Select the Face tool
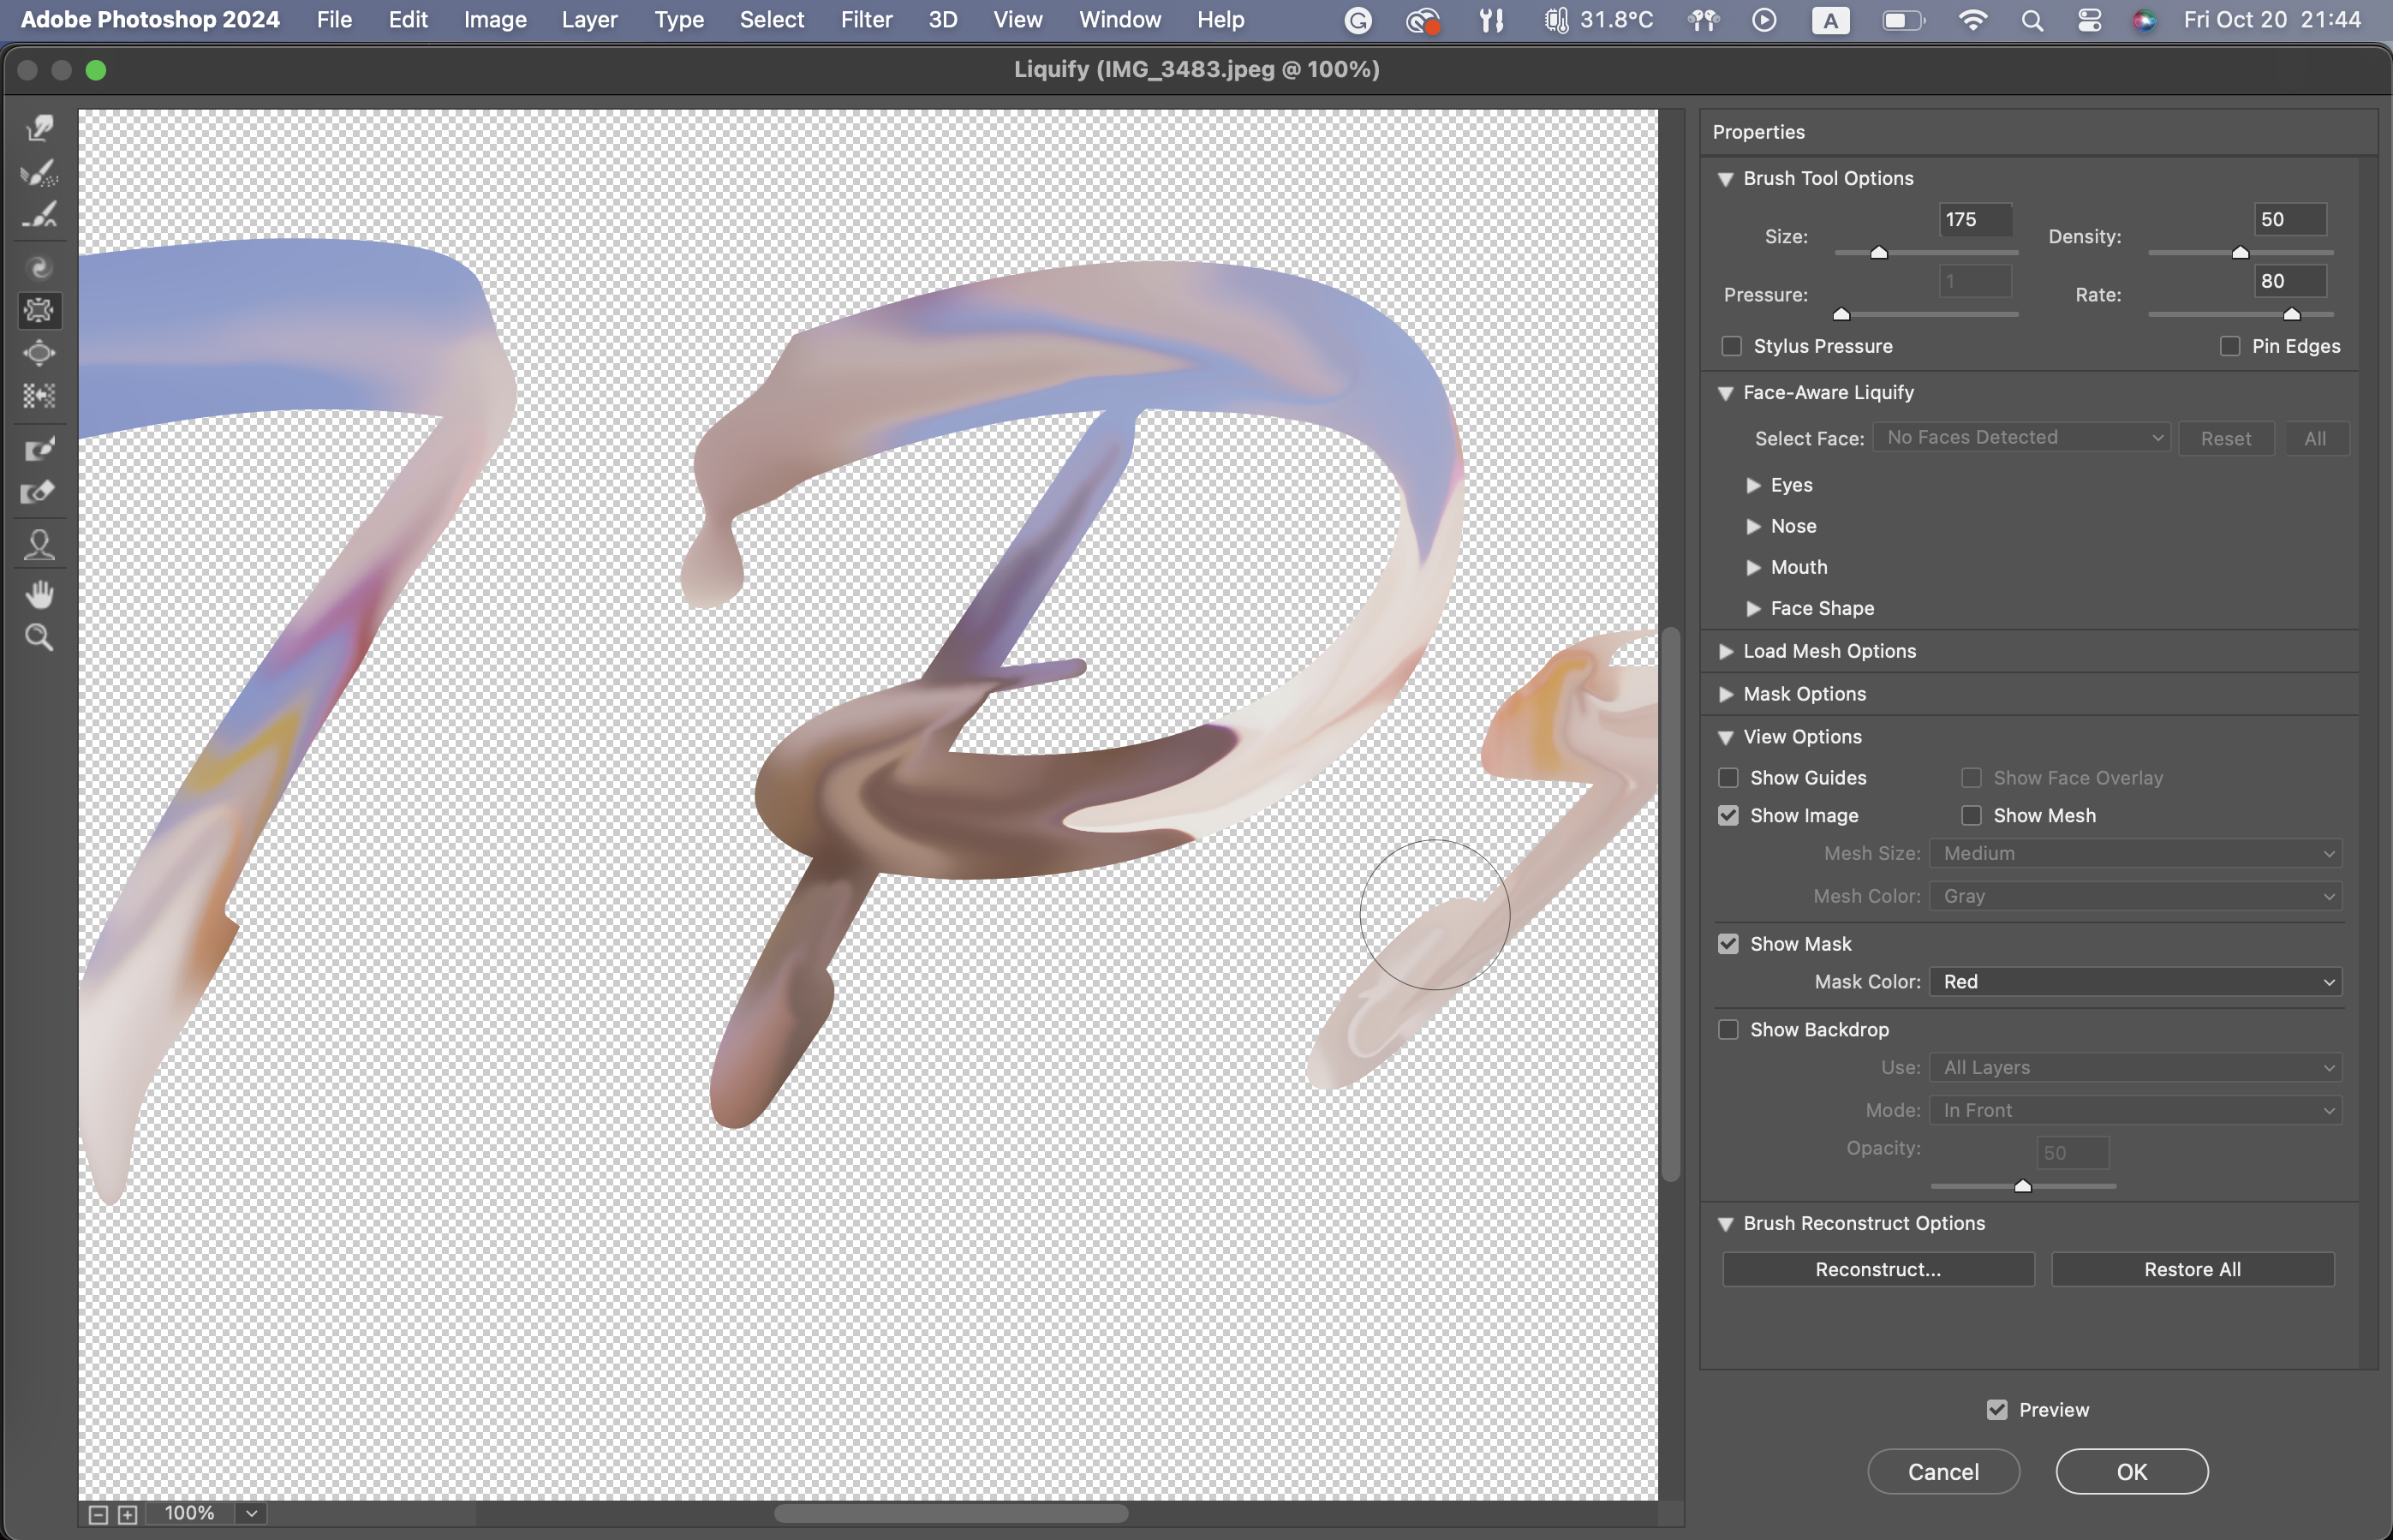Image resolution: width=2393 pixels, height=1540 pixels. tap(40, 545)
